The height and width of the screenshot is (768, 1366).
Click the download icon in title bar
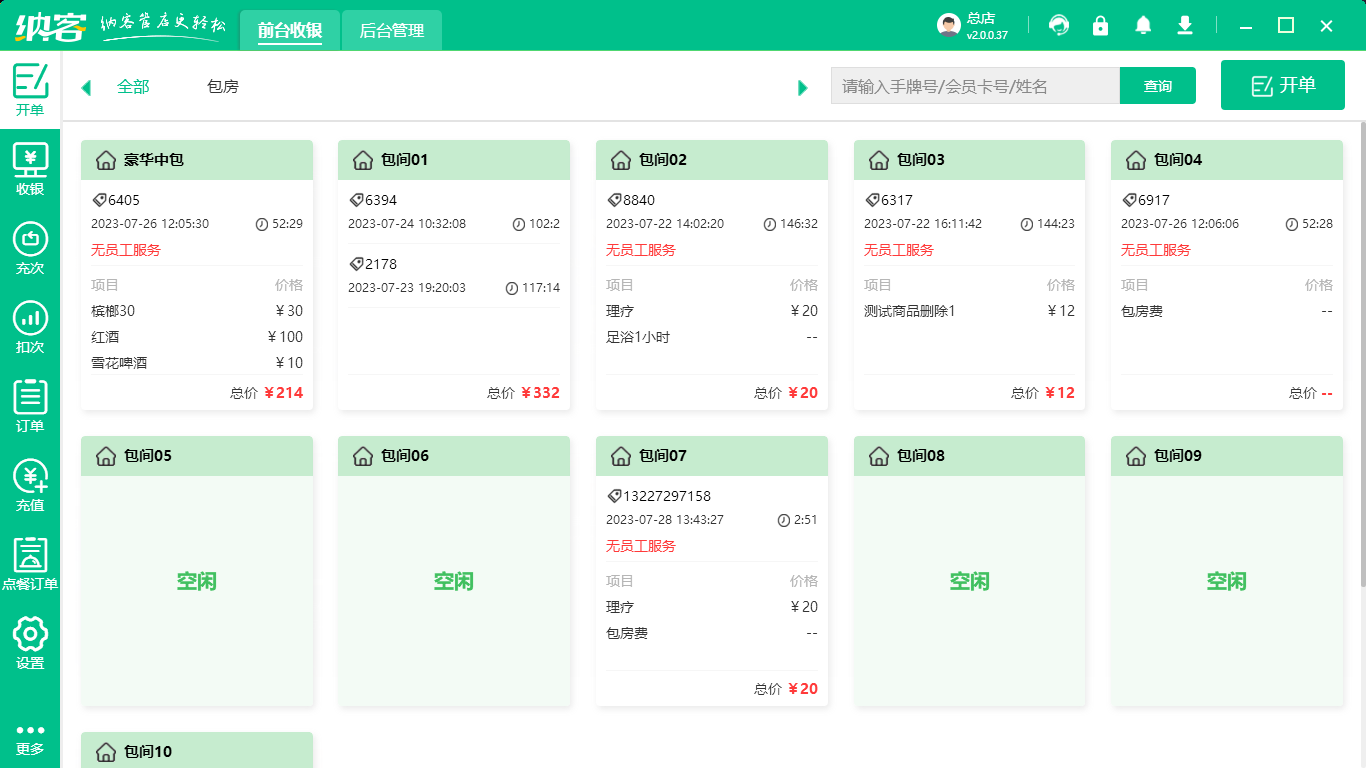pyautogui.click(x=1185, y=26)
